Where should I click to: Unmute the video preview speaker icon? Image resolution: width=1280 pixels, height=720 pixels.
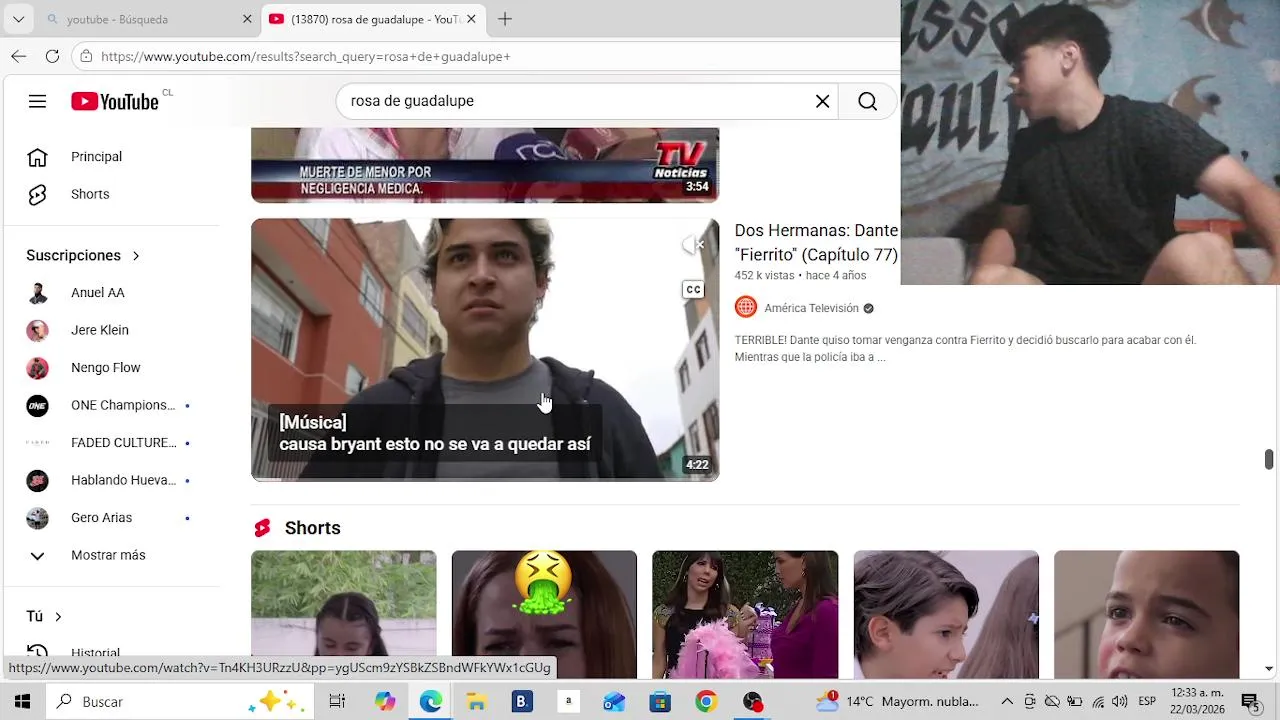click(x=693, y=245)
